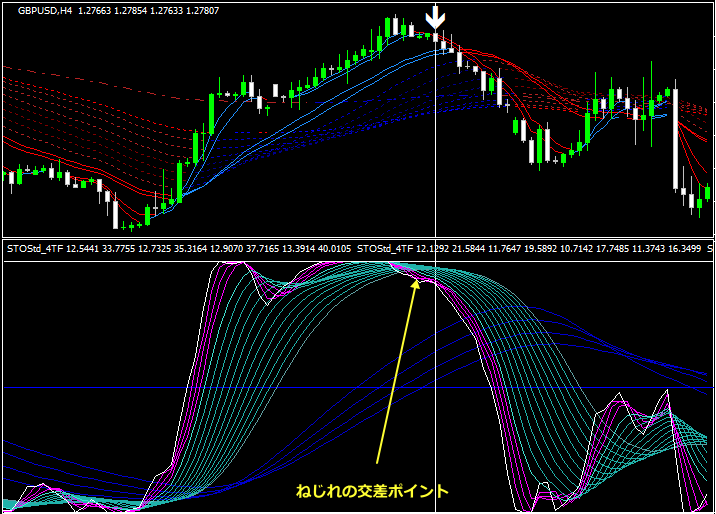Select the highest white candle at the peak
716x514 pixels.
tap(395, 26)
